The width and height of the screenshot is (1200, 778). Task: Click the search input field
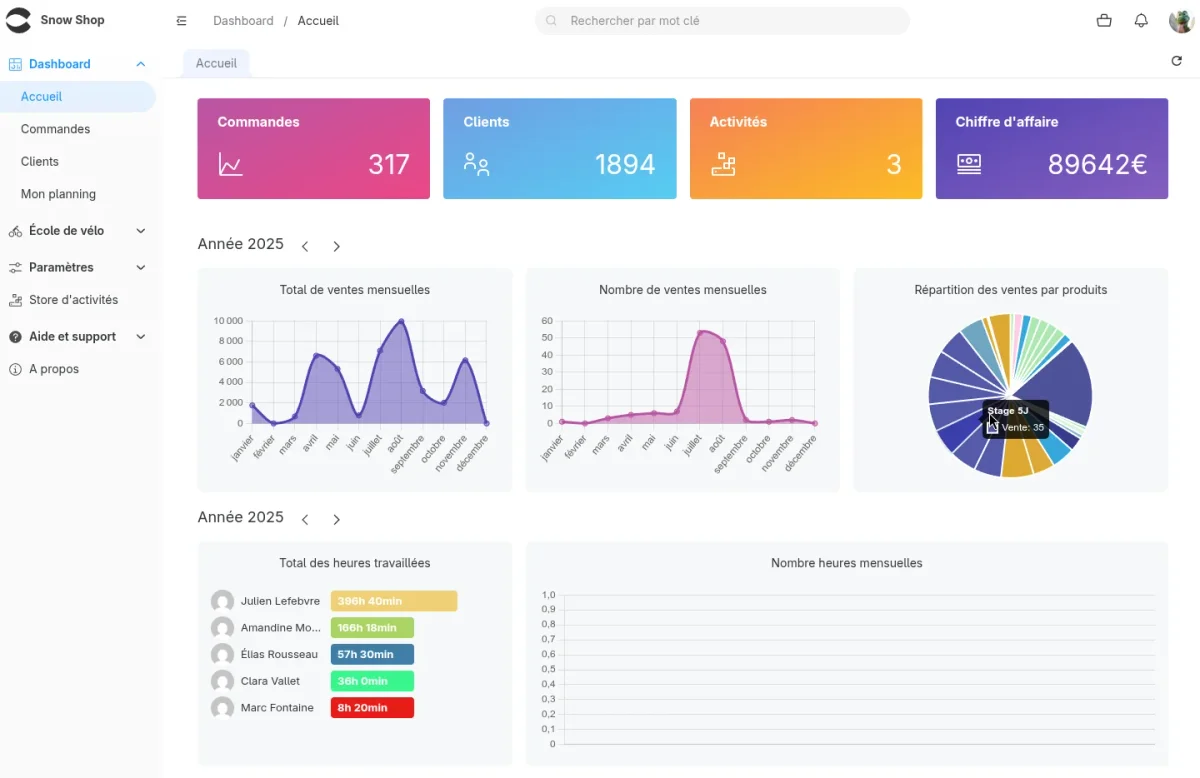(722, 20)
